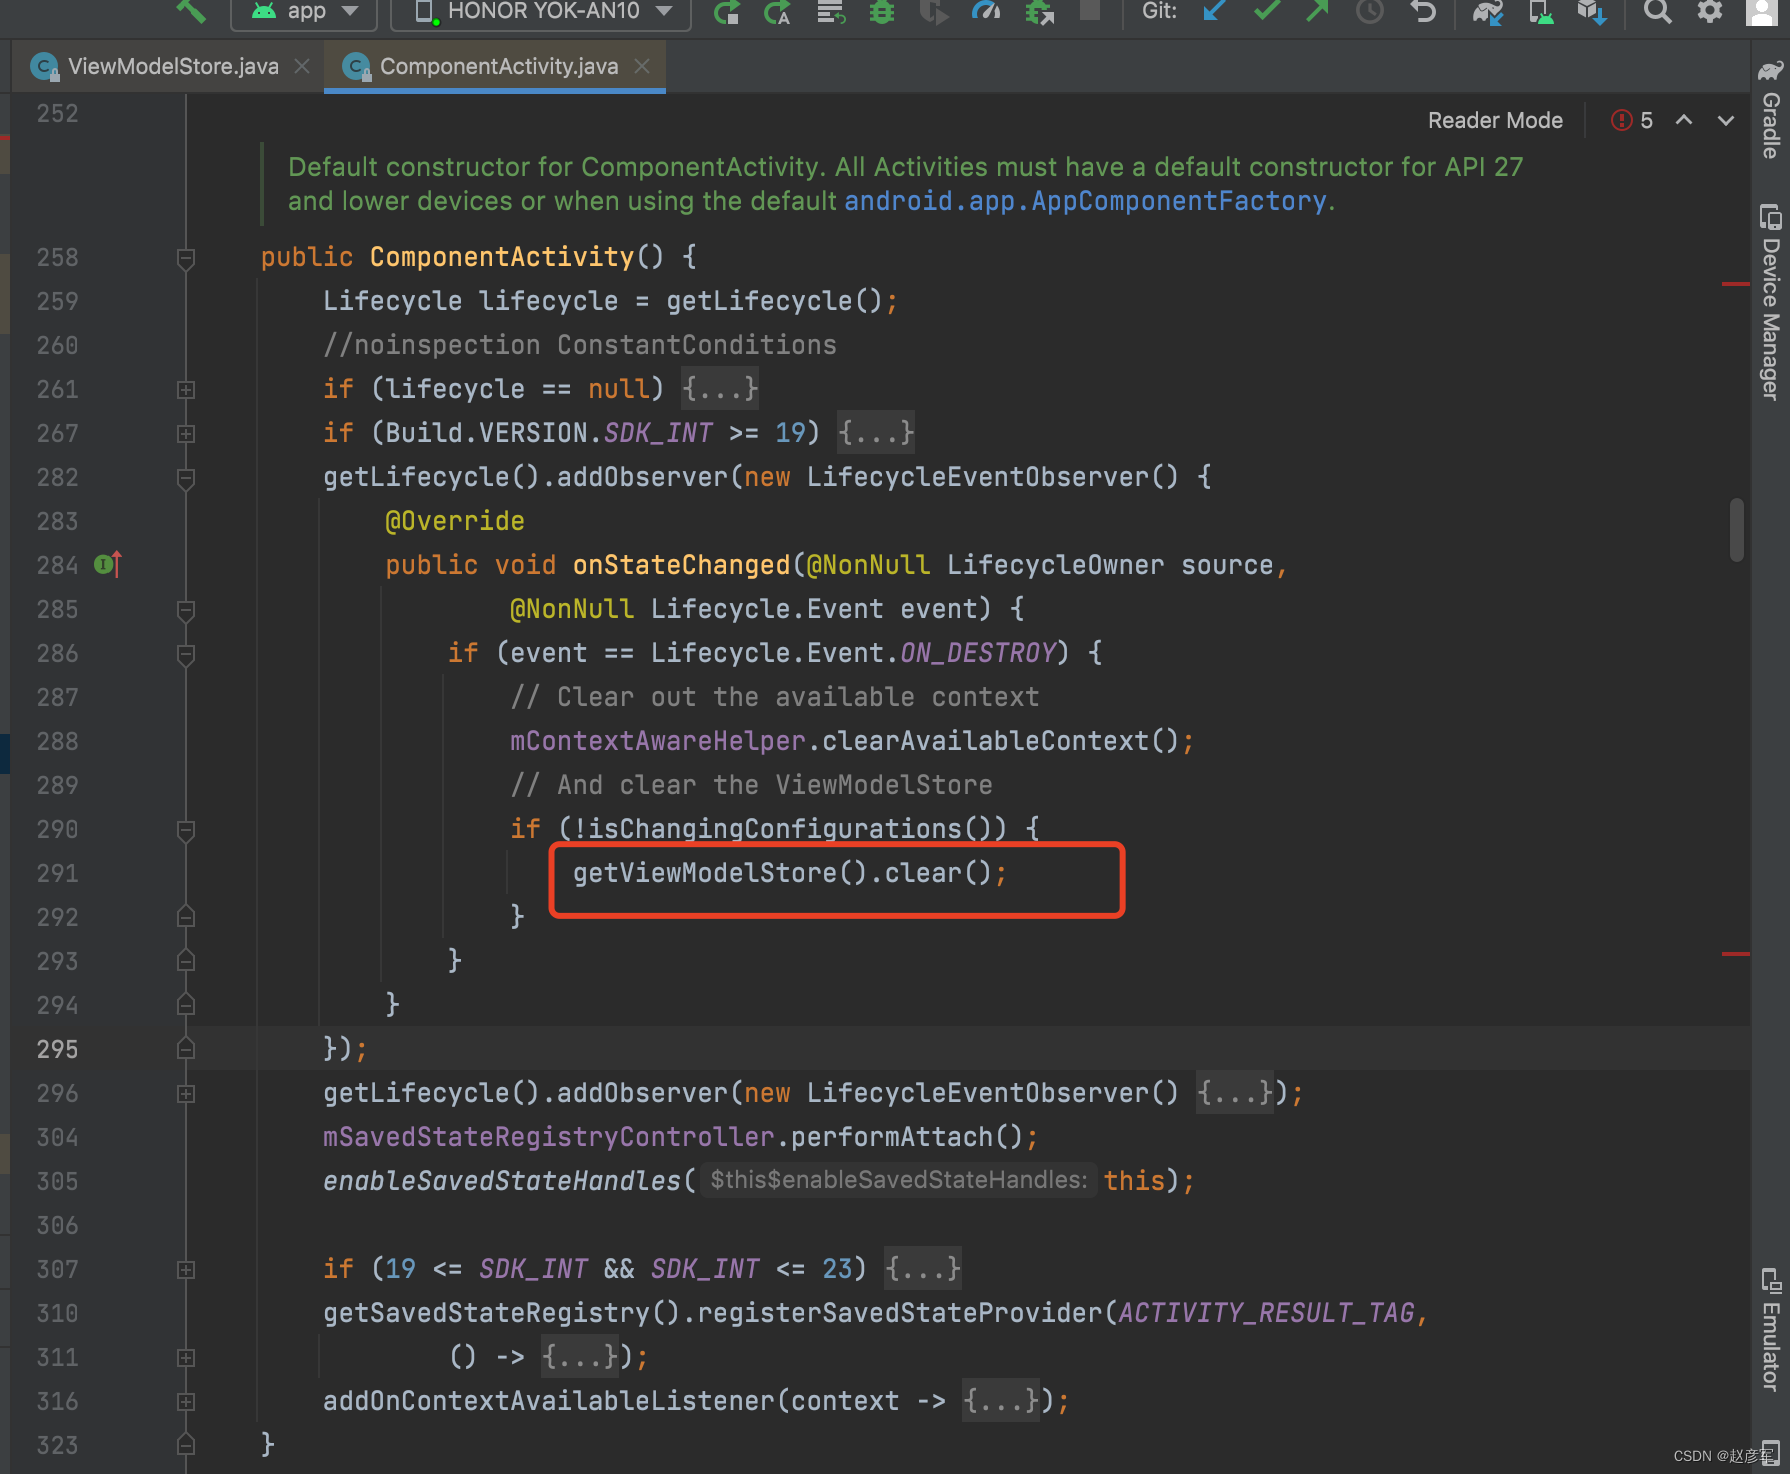Open the IDE settings gear icon
The height and width of the screenshot is (1474, 1790).
(x=1710, y=12)
